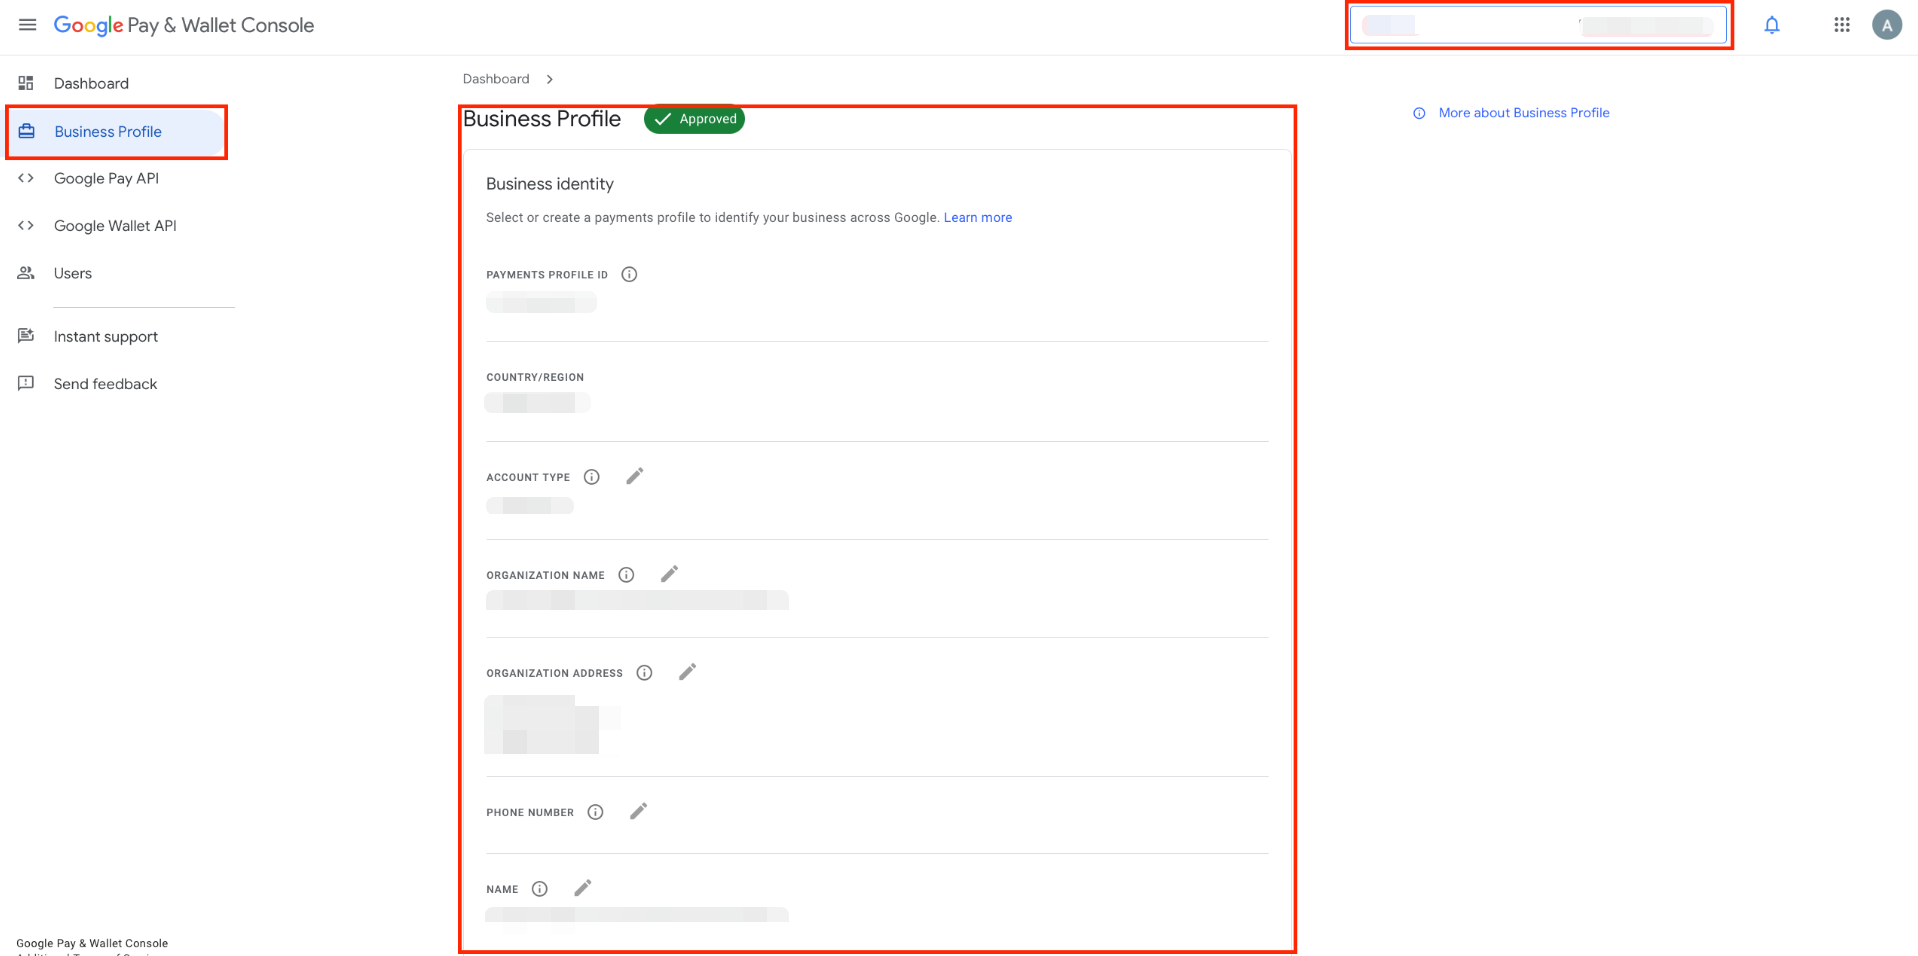Click the Instant support icon

click(x=26, y=336)
